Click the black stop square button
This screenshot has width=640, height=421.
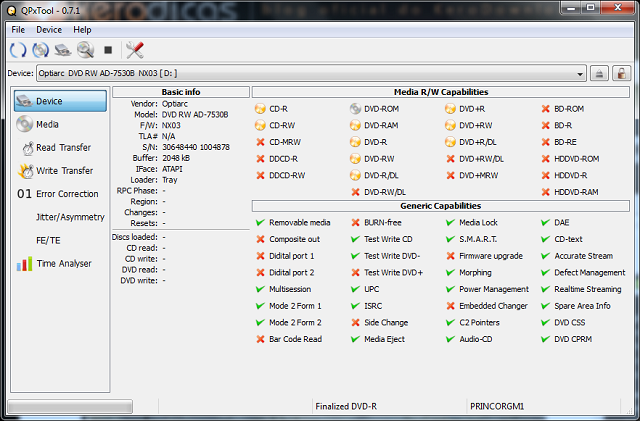click(108, 50)
